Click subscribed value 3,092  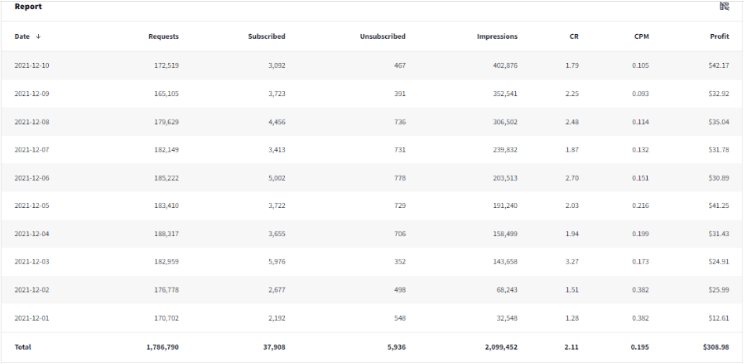[277, 65]
